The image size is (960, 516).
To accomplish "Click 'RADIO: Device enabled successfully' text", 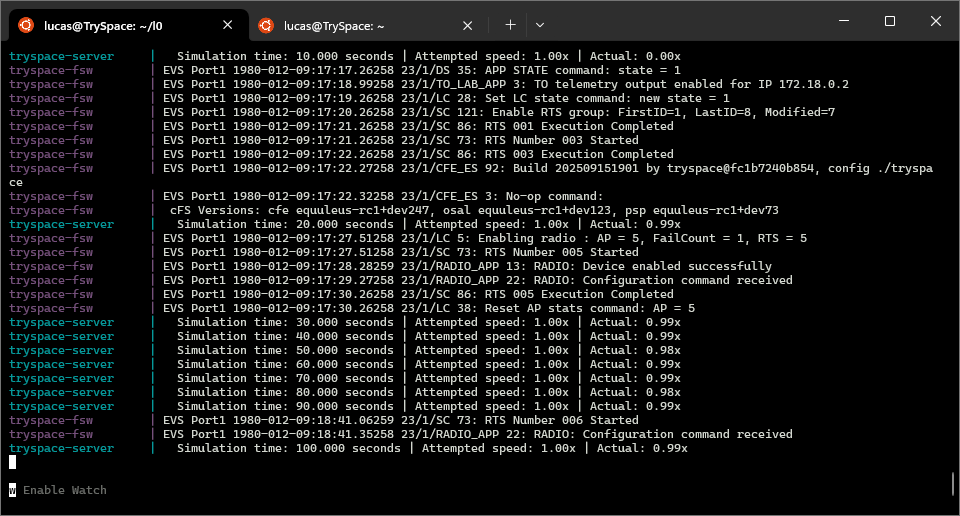I will tap(653, 266).
